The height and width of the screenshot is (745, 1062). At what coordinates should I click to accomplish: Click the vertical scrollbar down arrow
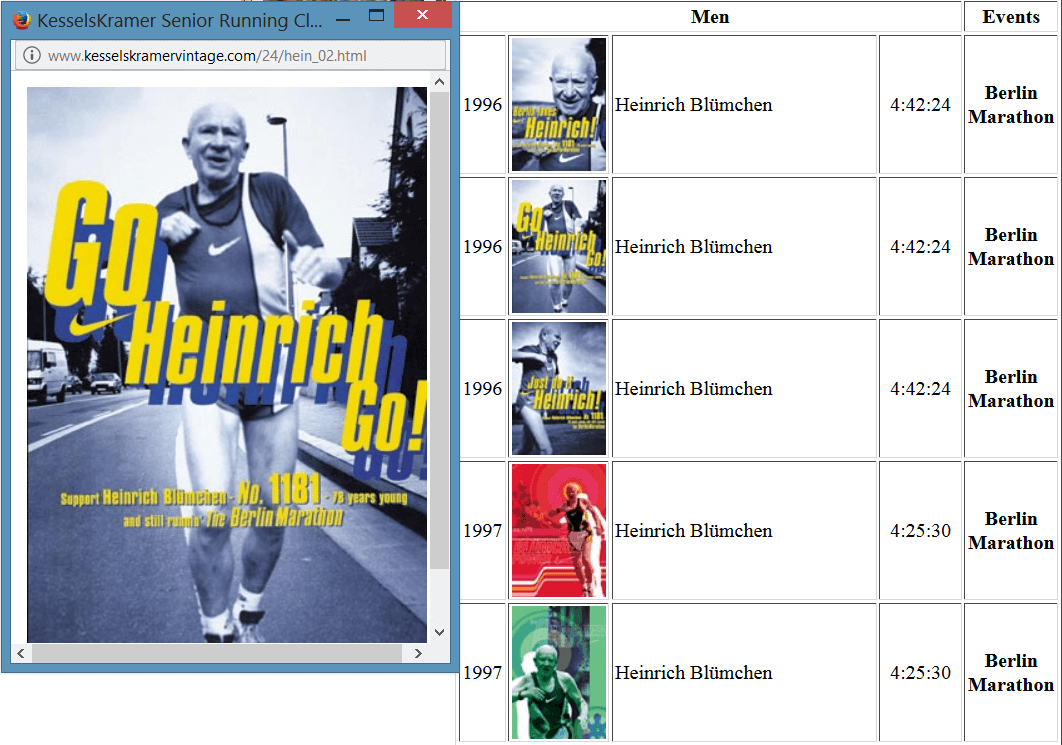click(439, 632)
